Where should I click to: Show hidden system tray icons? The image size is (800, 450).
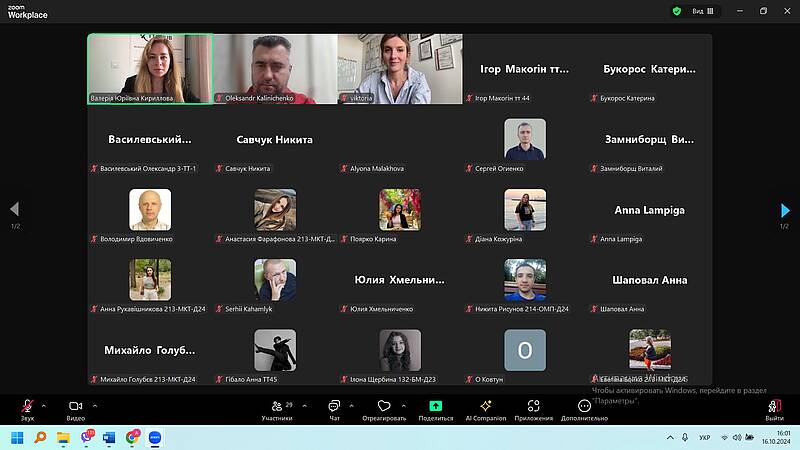pos(670,438)
